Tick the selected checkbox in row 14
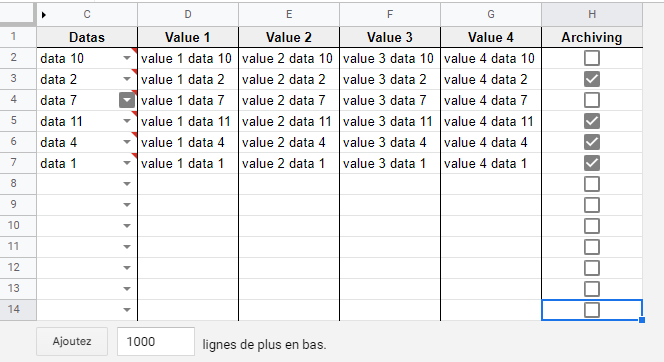664x362 pixels. pos(592,310)
